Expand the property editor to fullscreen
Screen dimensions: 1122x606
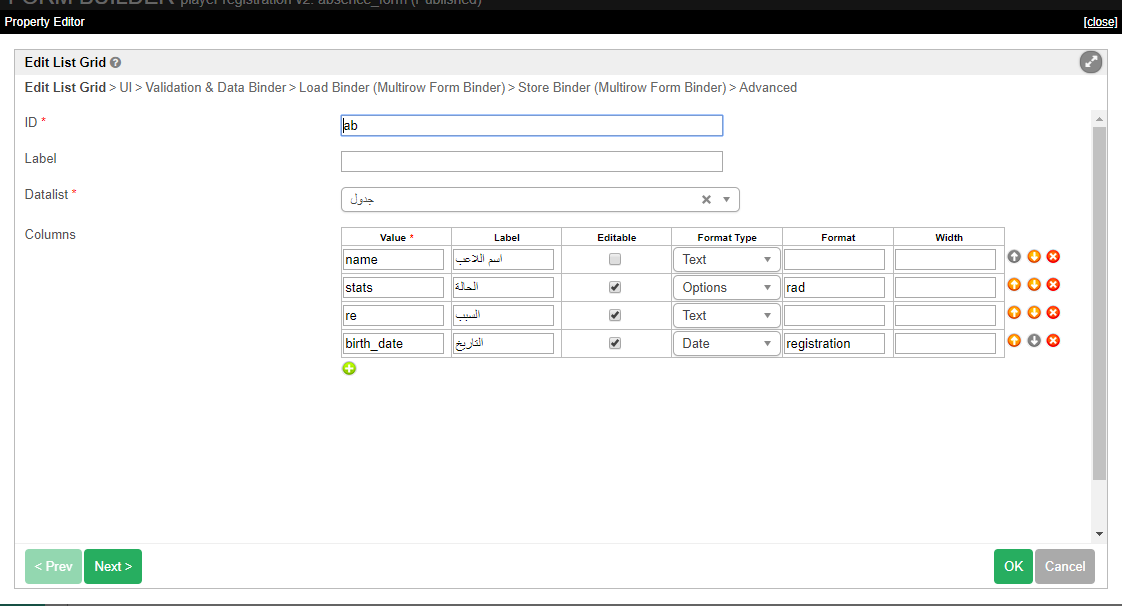click(x=1091, y=62)
